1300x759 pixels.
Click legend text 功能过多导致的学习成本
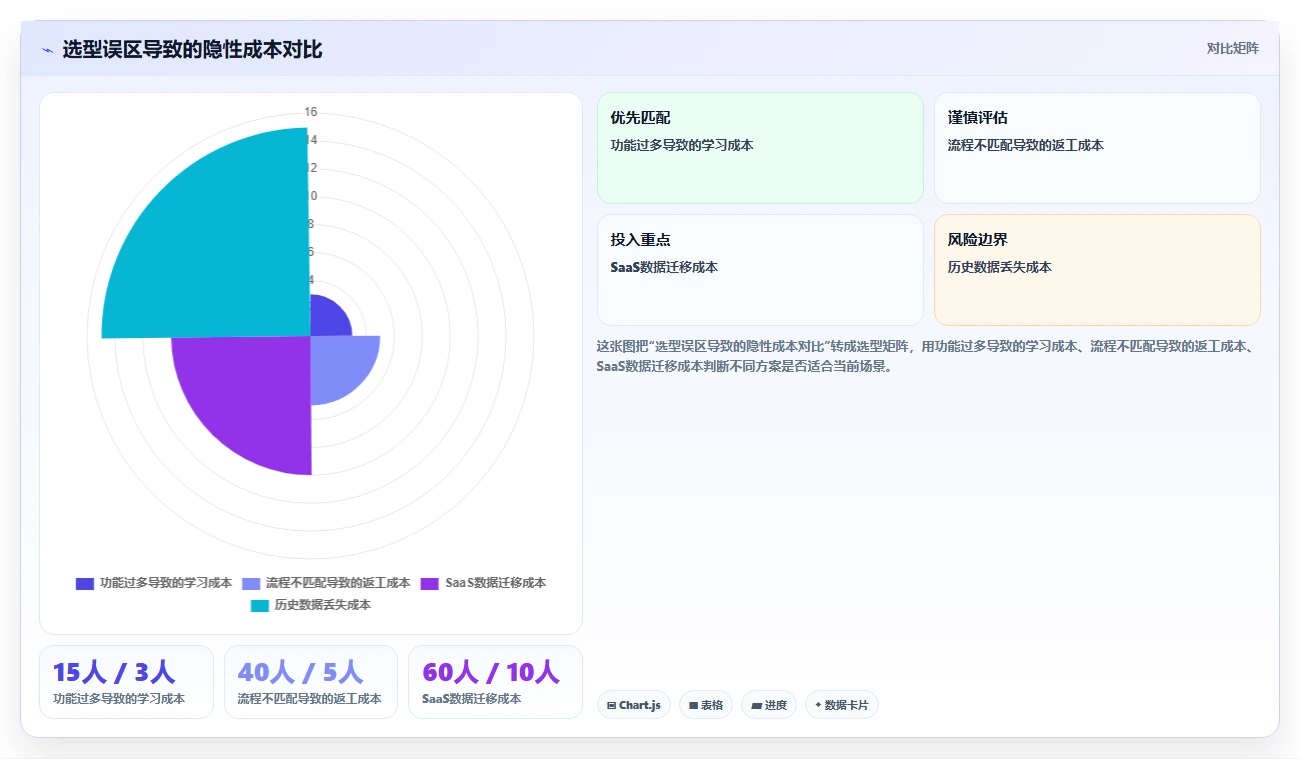pos(166,583)
